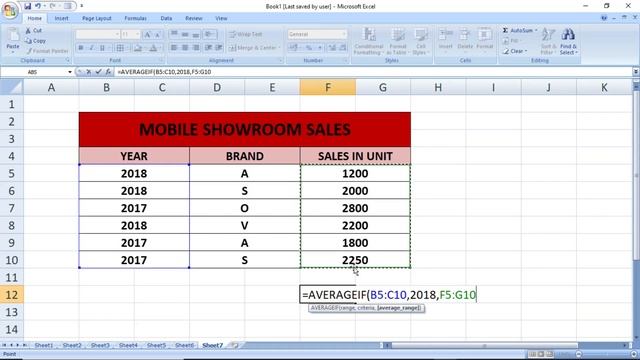Viewport: 640px width, 360px height.
Task: Cancel formula entry with X button
Action: (89, 72)
